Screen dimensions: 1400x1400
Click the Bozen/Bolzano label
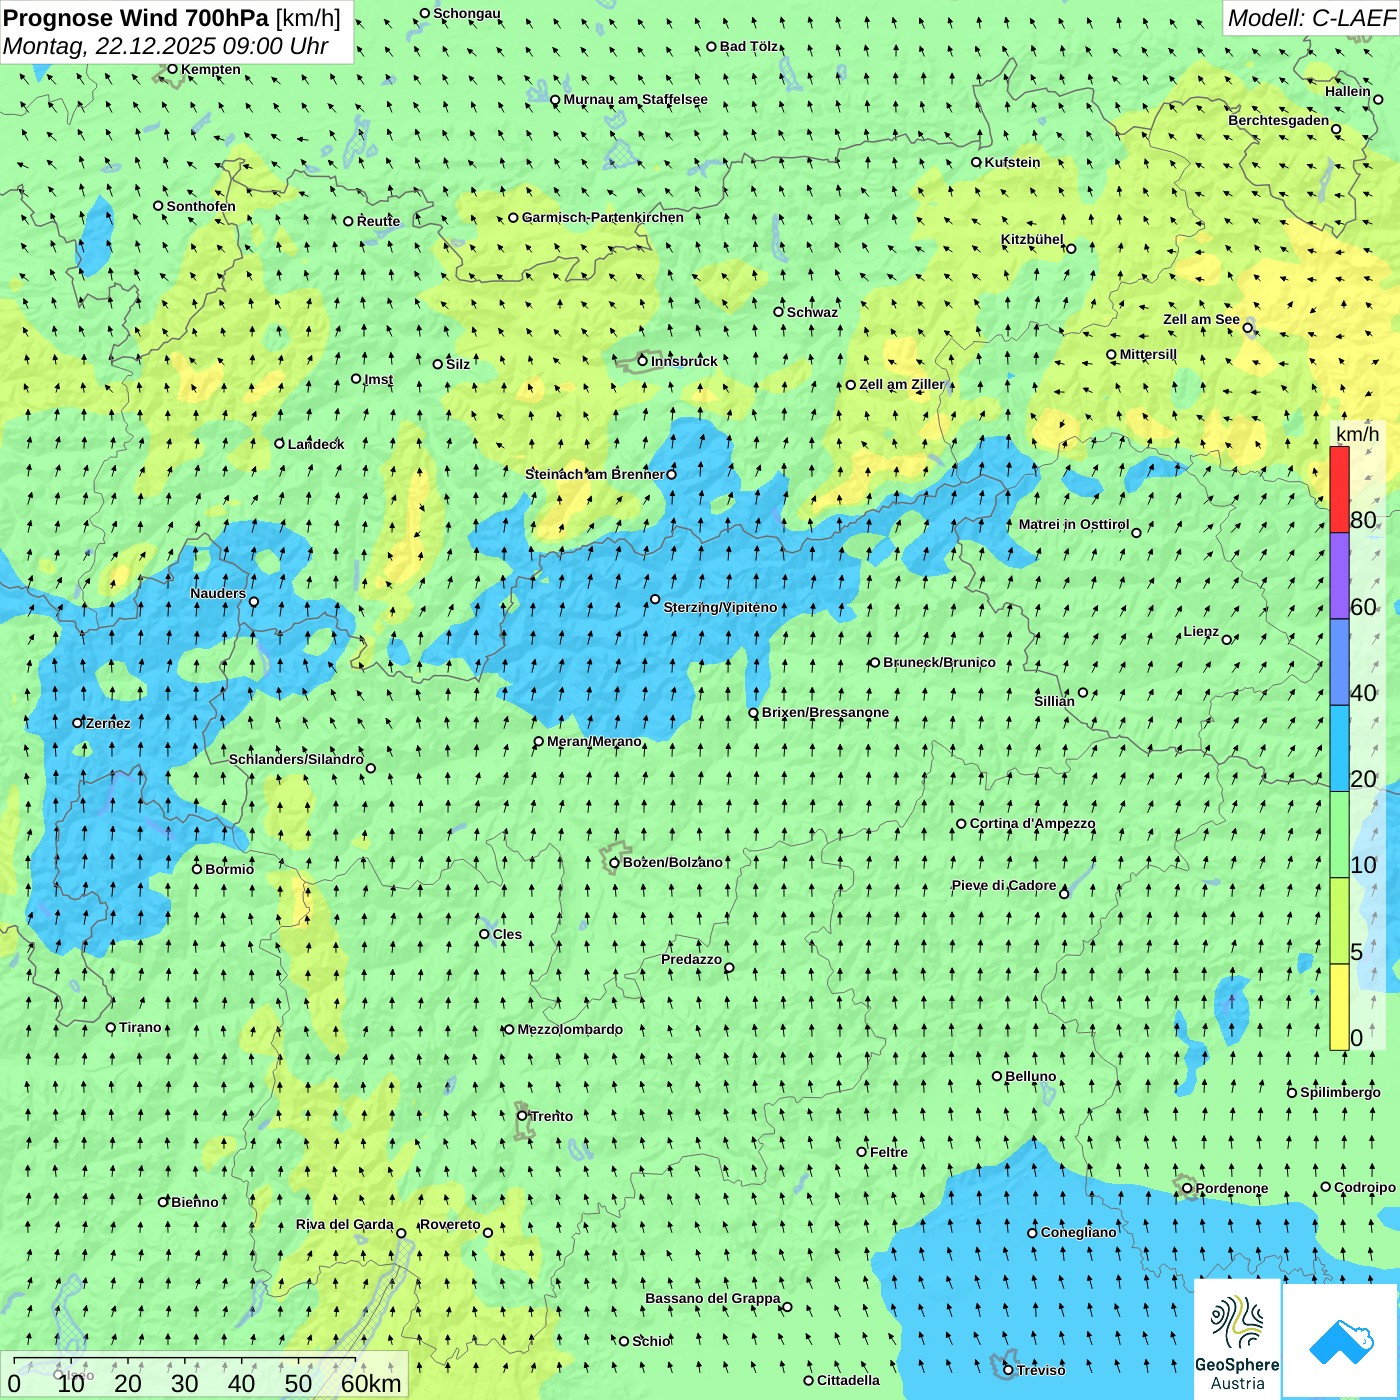tap(672, 862)
